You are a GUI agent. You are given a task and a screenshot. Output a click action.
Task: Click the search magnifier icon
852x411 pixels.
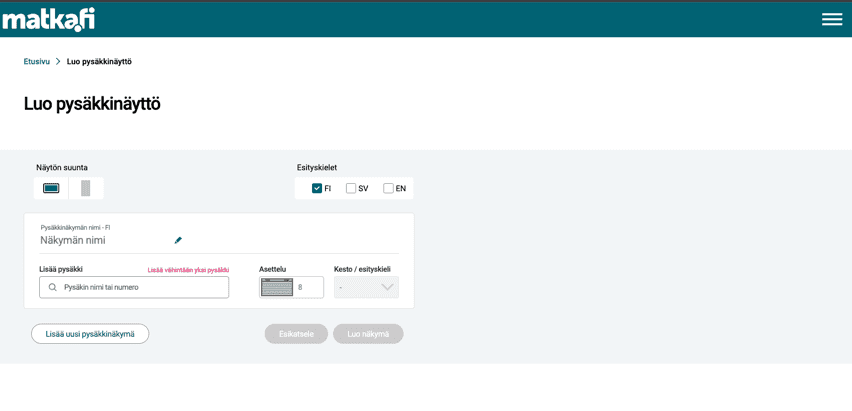53,287
